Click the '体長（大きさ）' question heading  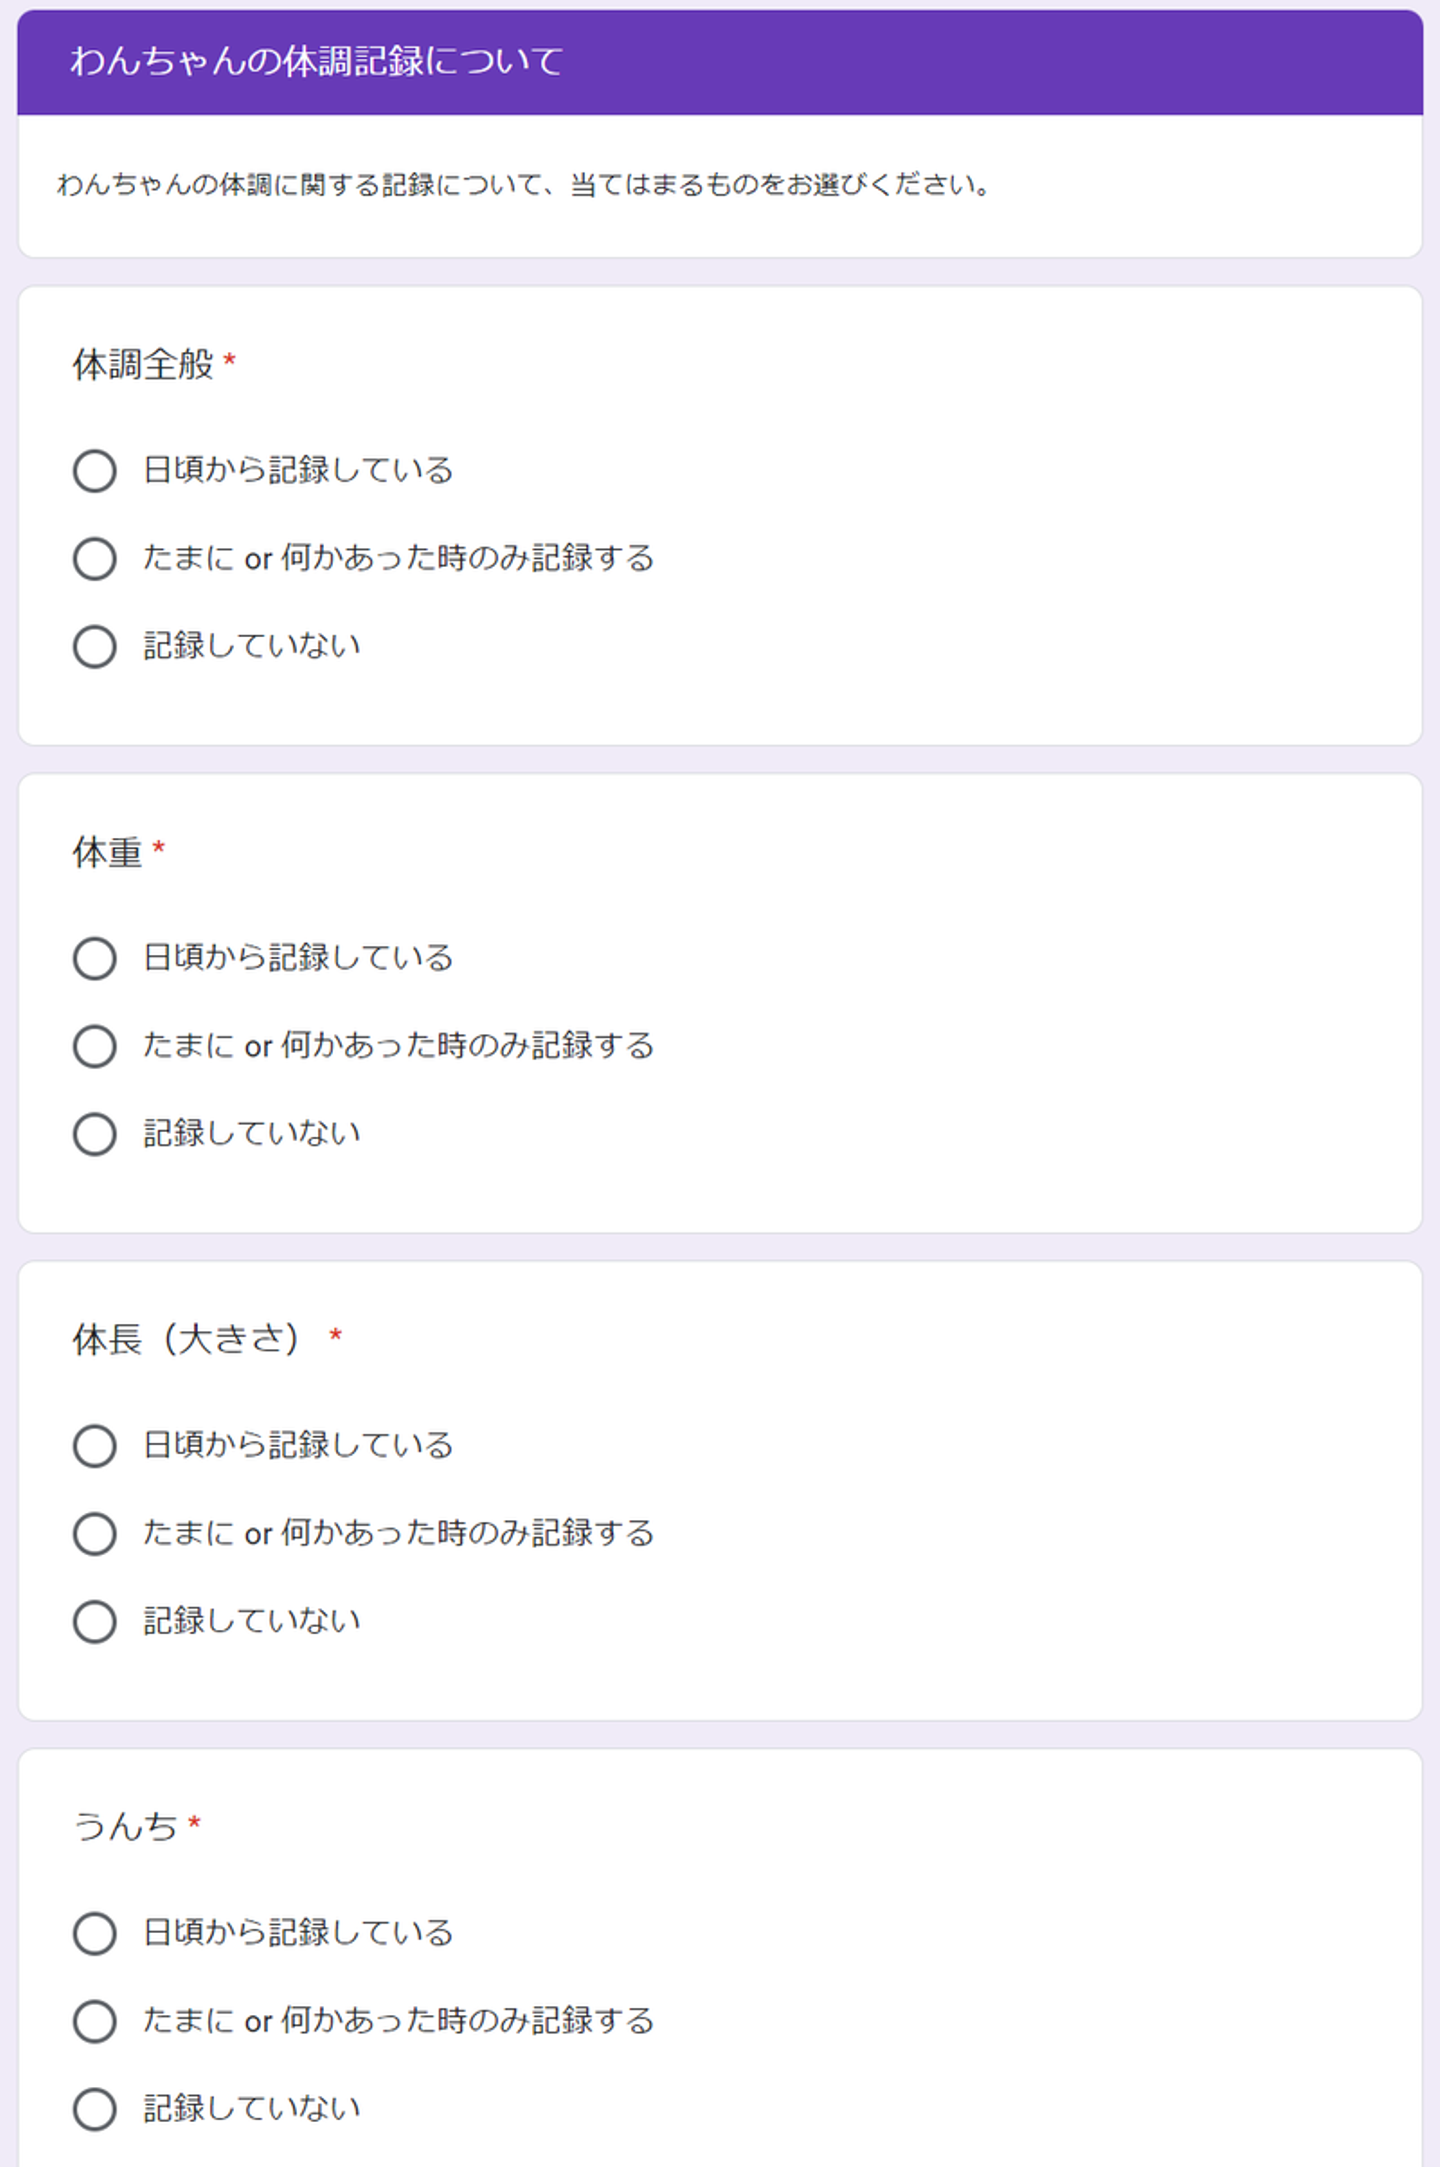tap(186, 1340)
